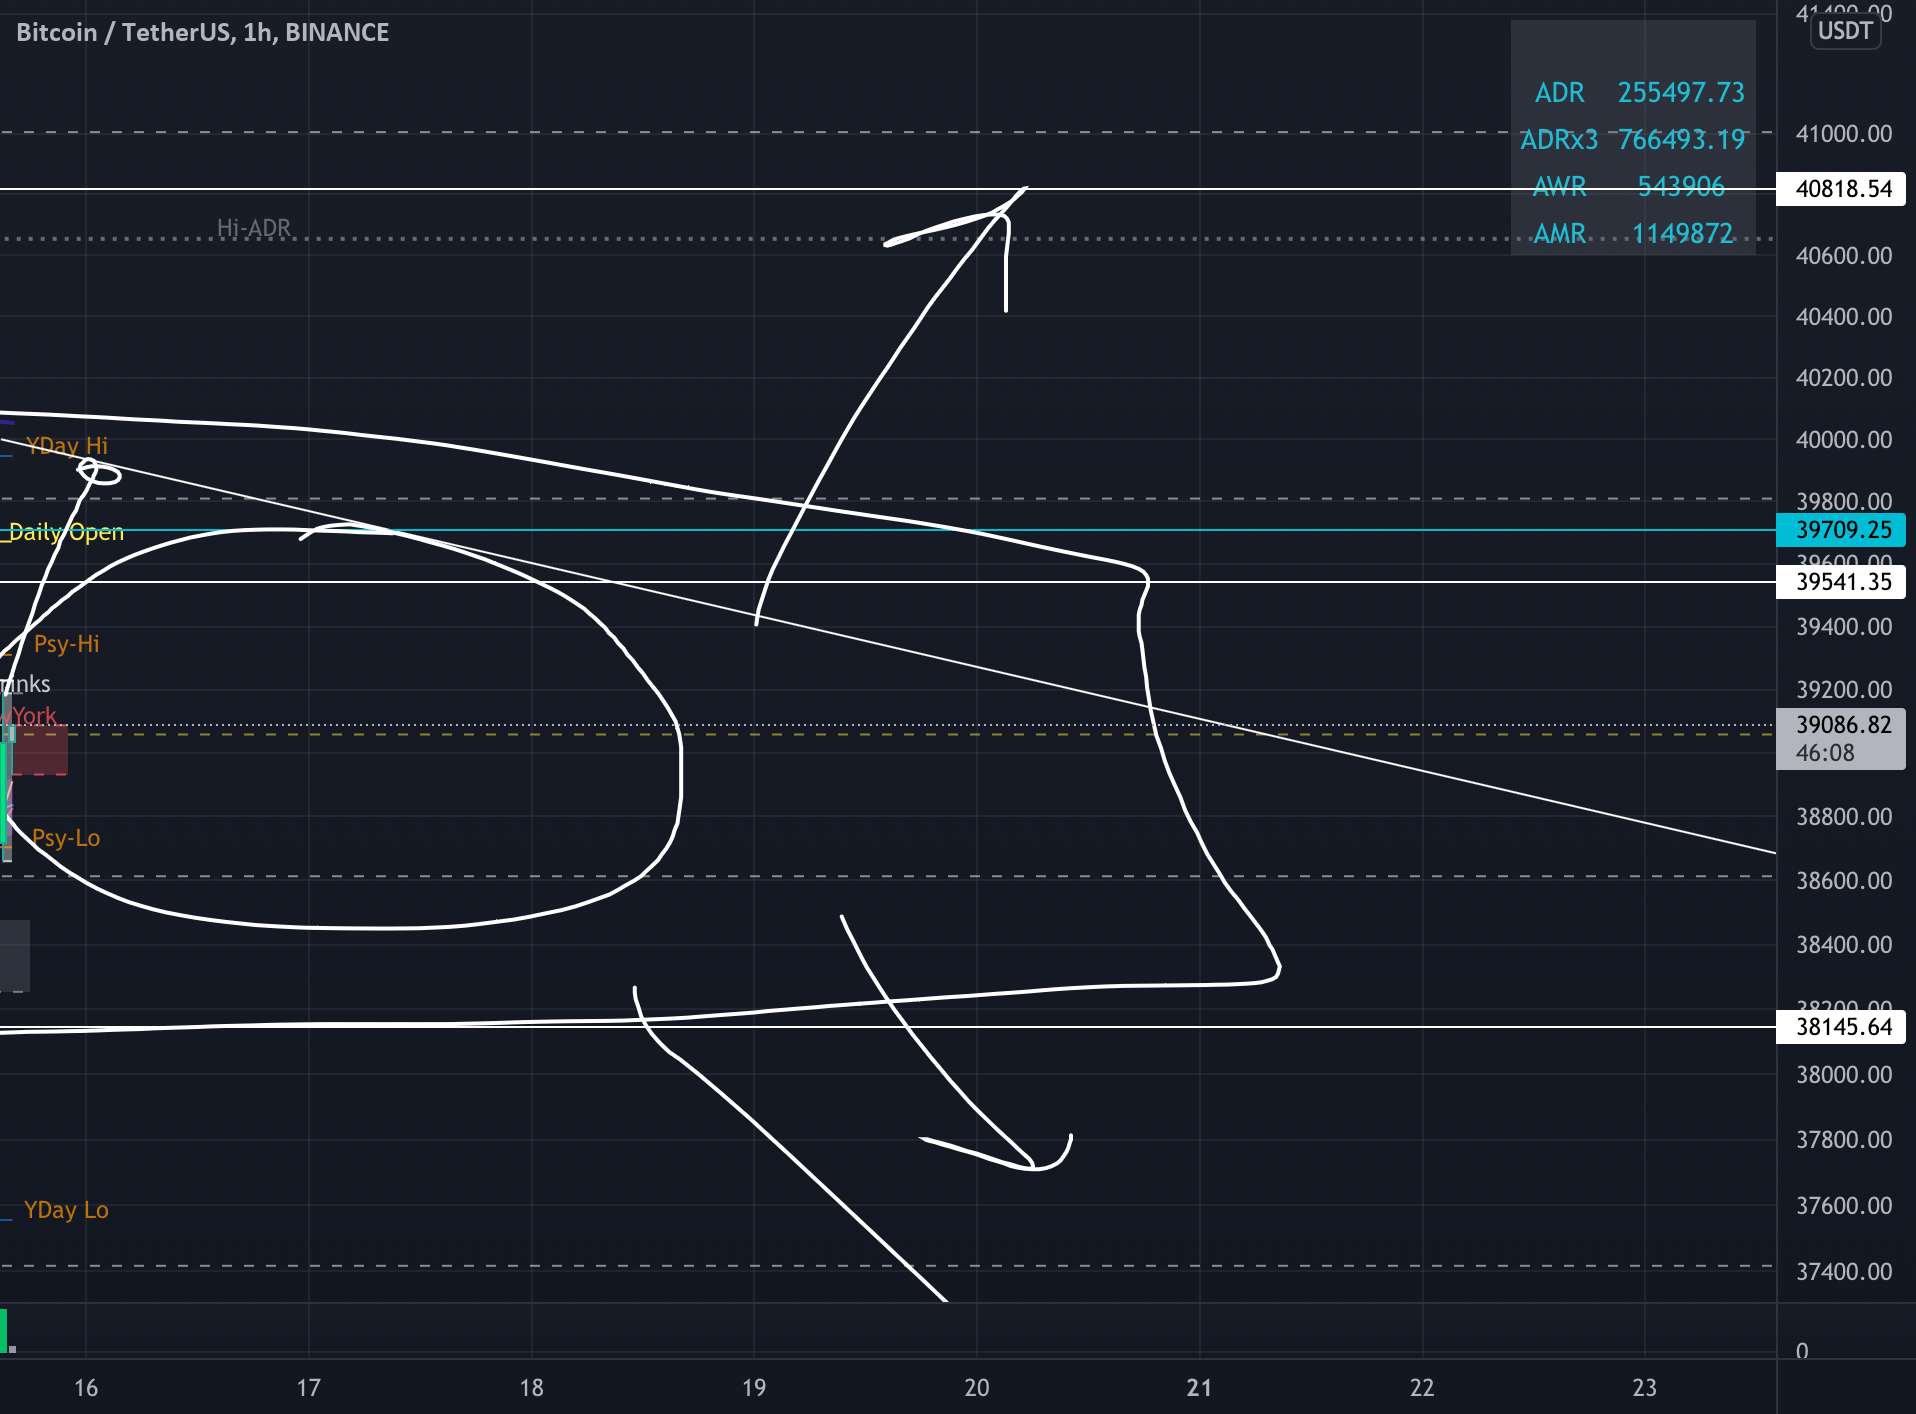The image size is (1916, 1414).
Task: Click the date 17 on time axis
Action: (x=309, y=1388)
